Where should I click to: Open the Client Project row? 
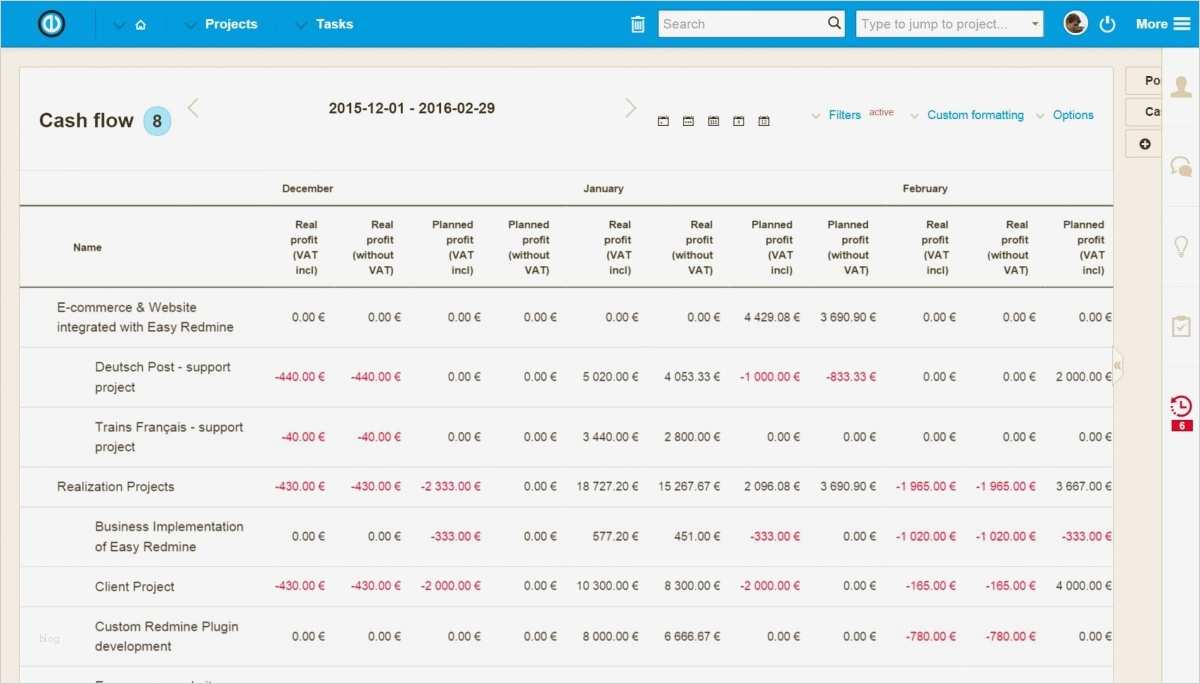(x=134, y=587)
